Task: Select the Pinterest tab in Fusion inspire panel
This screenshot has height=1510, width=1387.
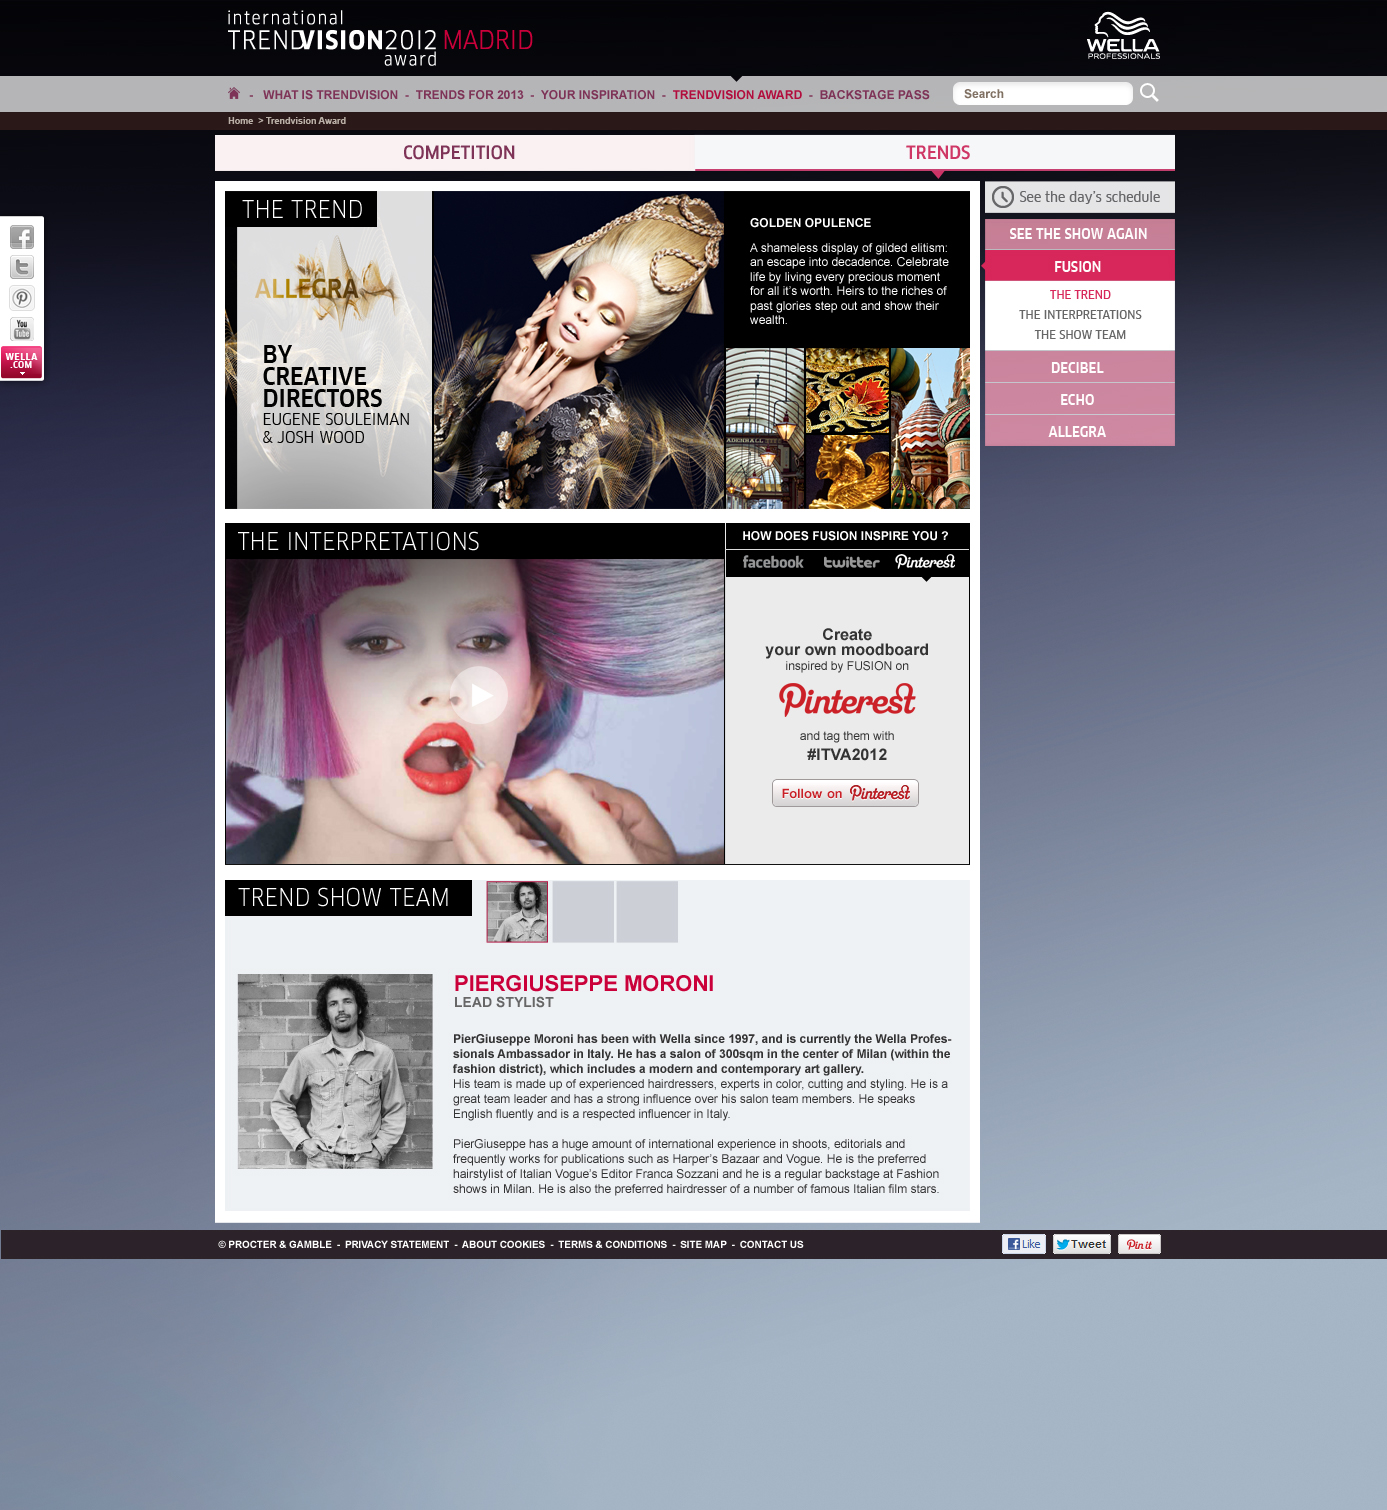Action: pos(925,562)
